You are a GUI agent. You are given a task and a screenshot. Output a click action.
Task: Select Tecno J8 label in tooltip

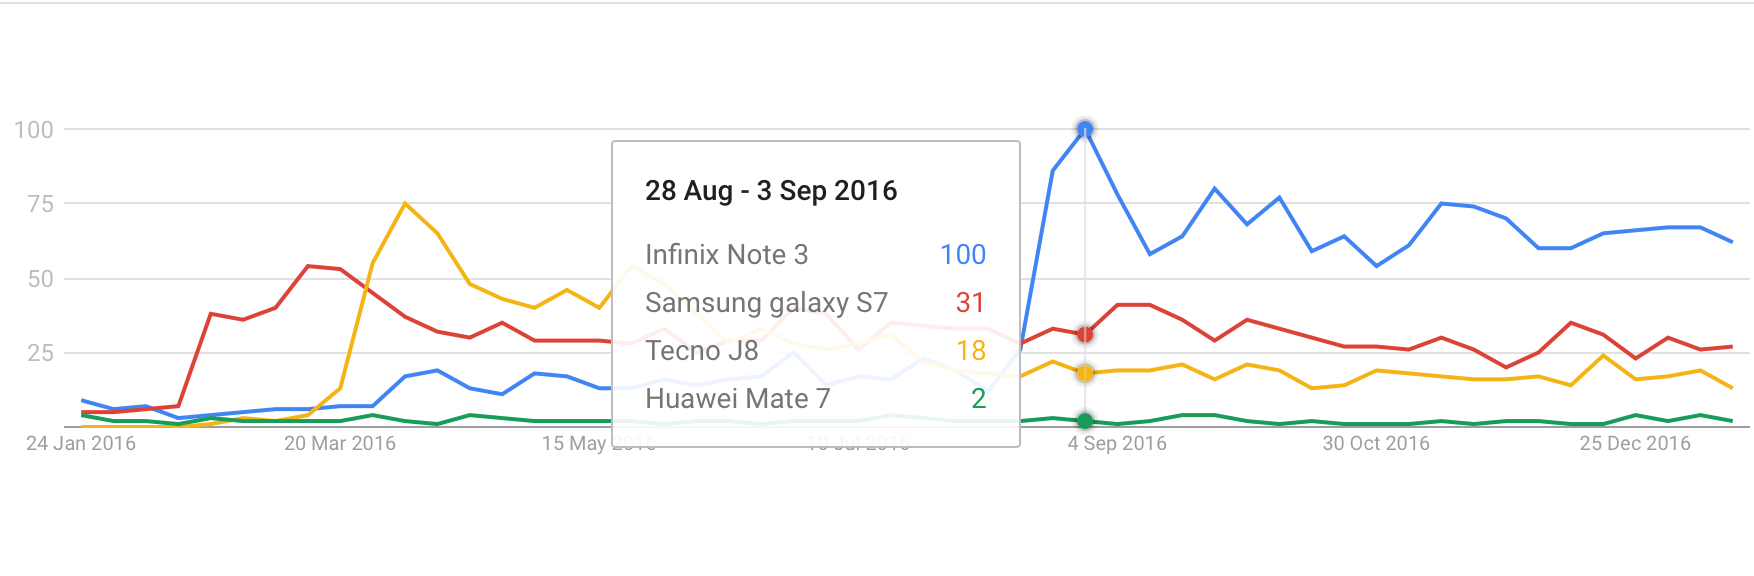click(x=701, y=351)
